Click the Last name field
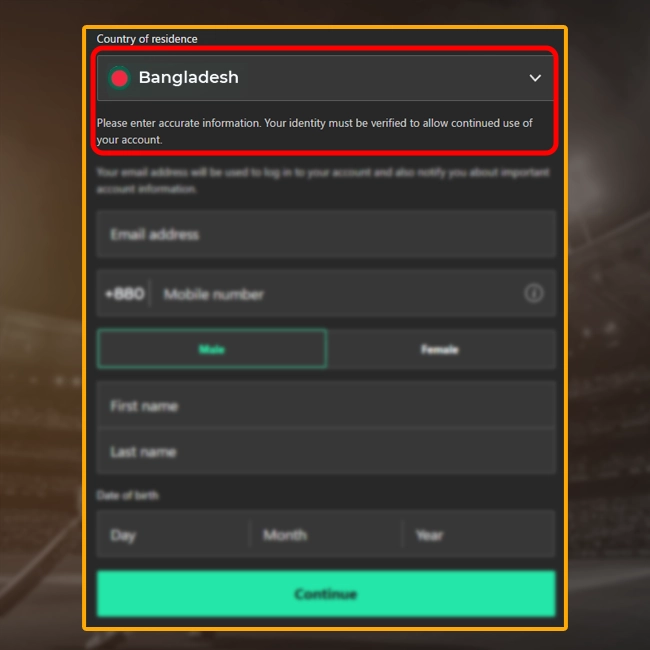The width and height of the screenshot is (650, 650). (x=326, y=451)
